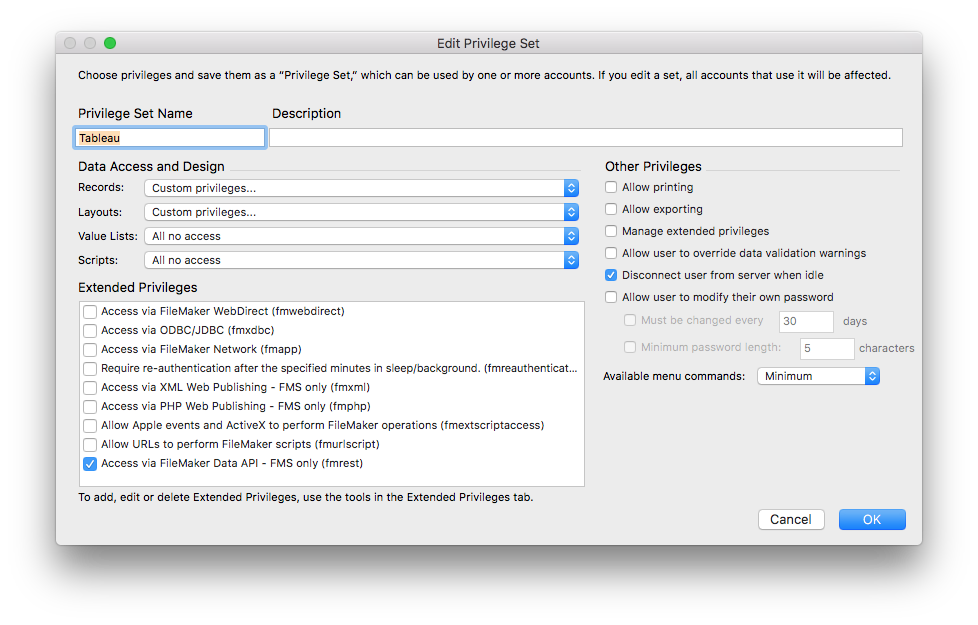Enable Manage extended privileges
Image resolution: width=978 pixels, height=625 pixels.
click(x=611, y=232)
